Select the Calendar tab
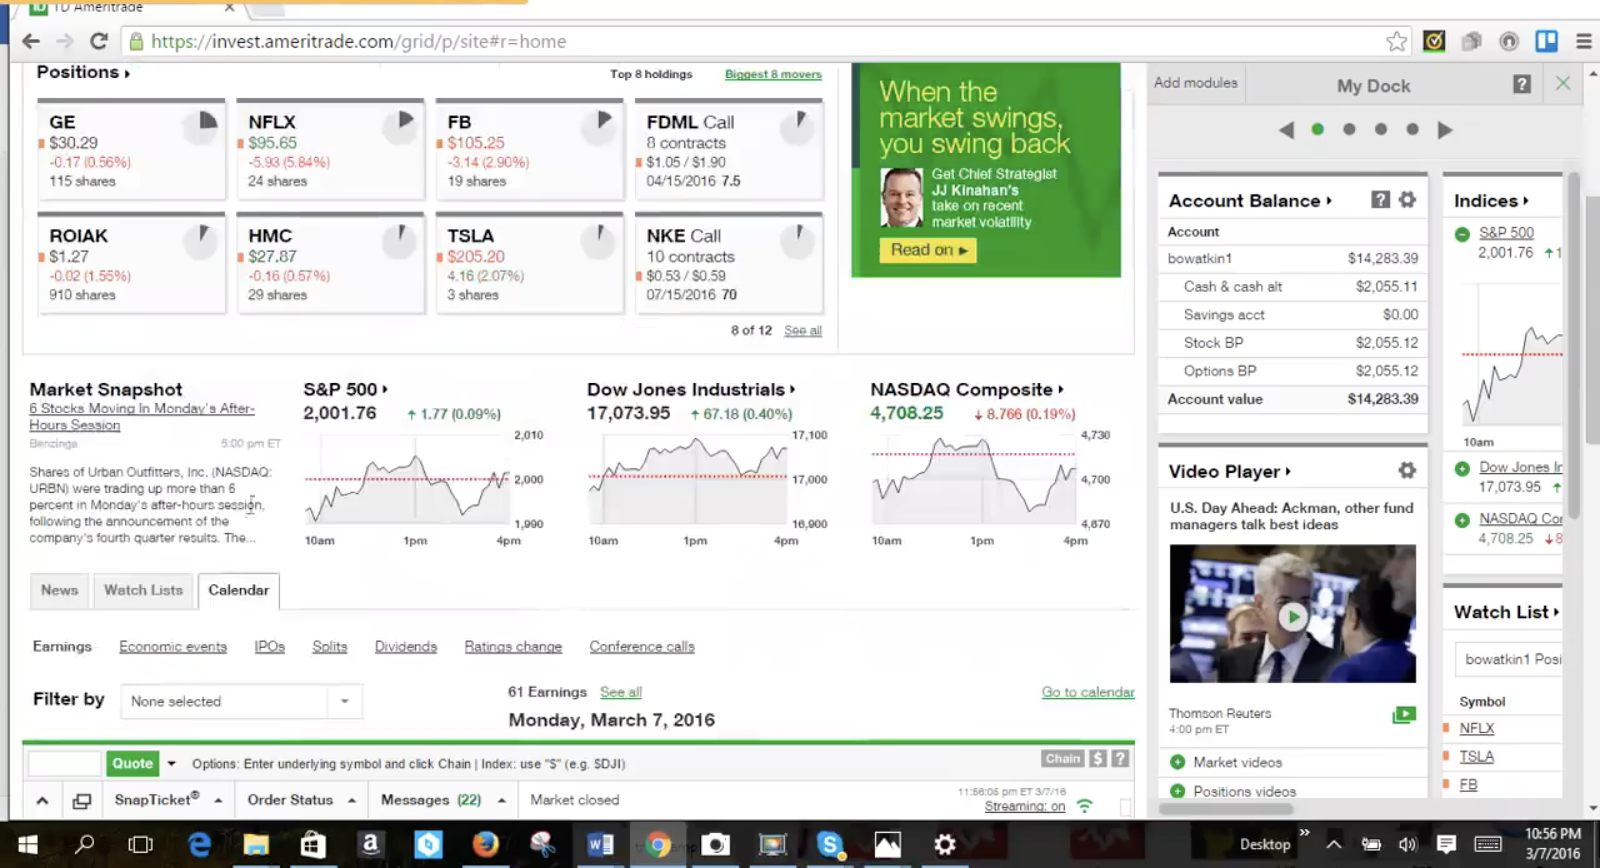The width and height of the screenshot is (1600, 868). pos(239,590)
